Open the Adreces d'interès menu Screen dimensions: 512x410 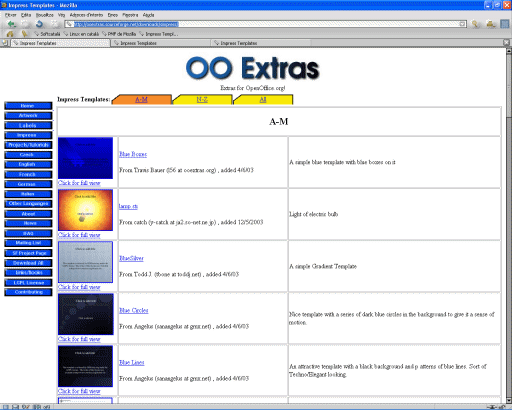[86, 15]
